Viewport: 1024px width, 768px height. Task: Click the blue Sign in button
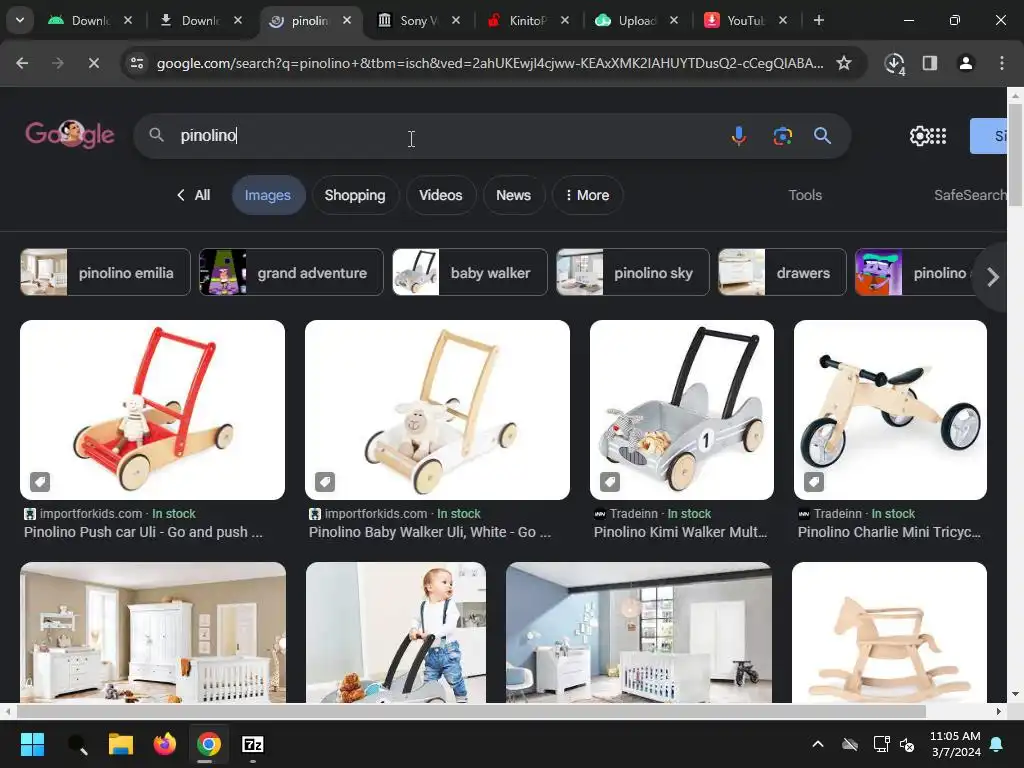(x=989, y=136)
